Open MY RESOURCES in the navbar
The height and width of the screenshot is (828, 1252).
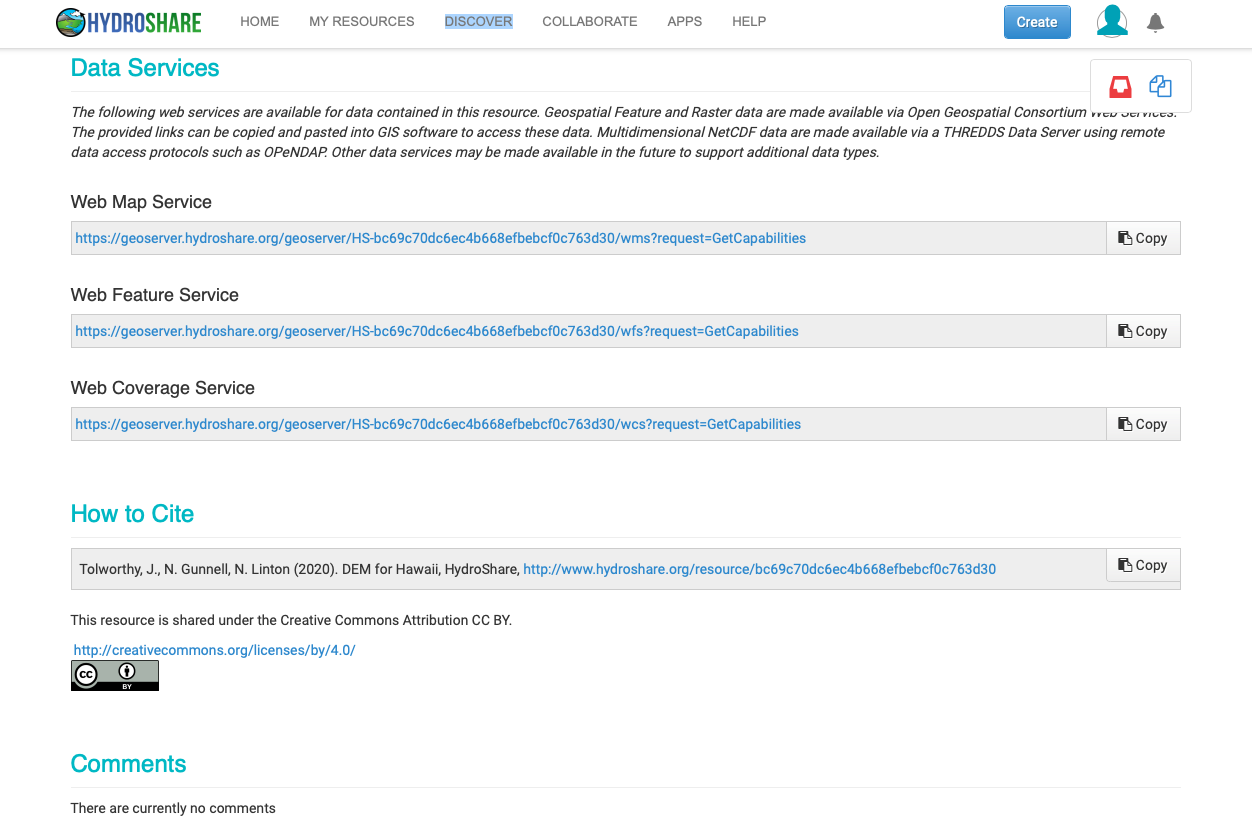[362, 21]
